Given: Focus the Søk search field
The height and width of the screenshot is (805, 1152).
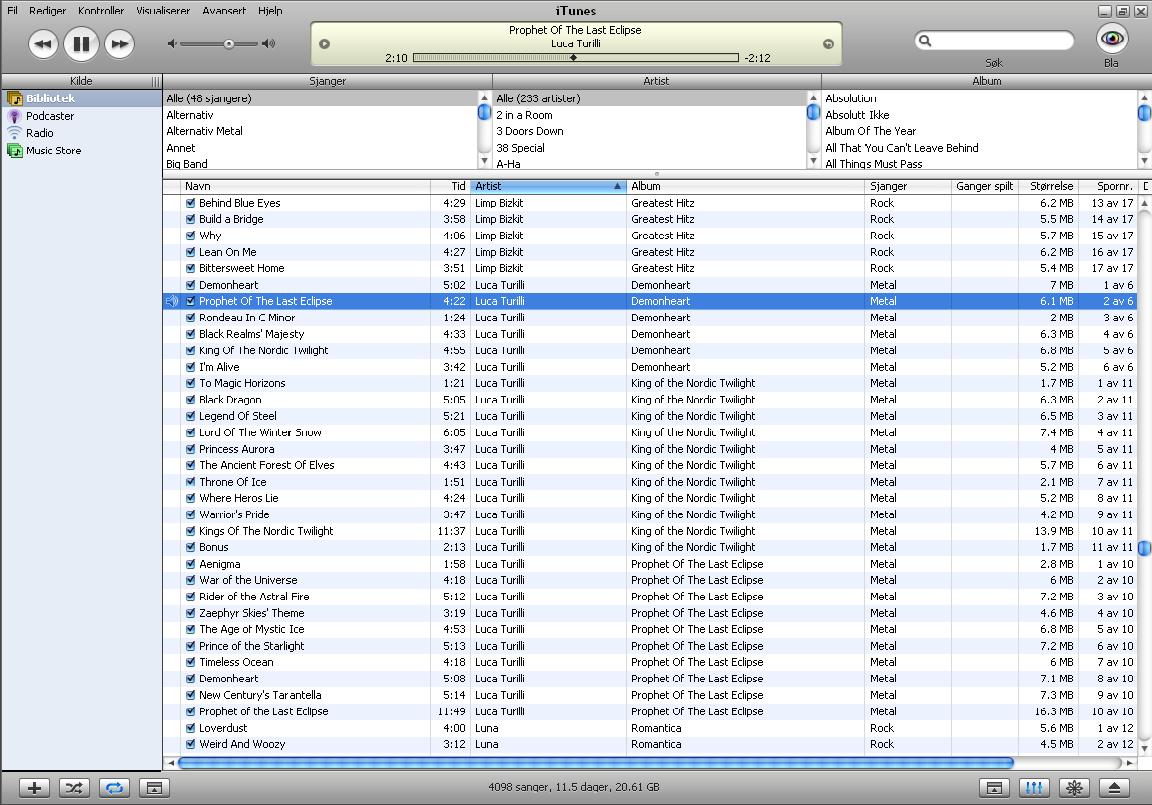Looking at the screenshot, I should click(994, 40).
